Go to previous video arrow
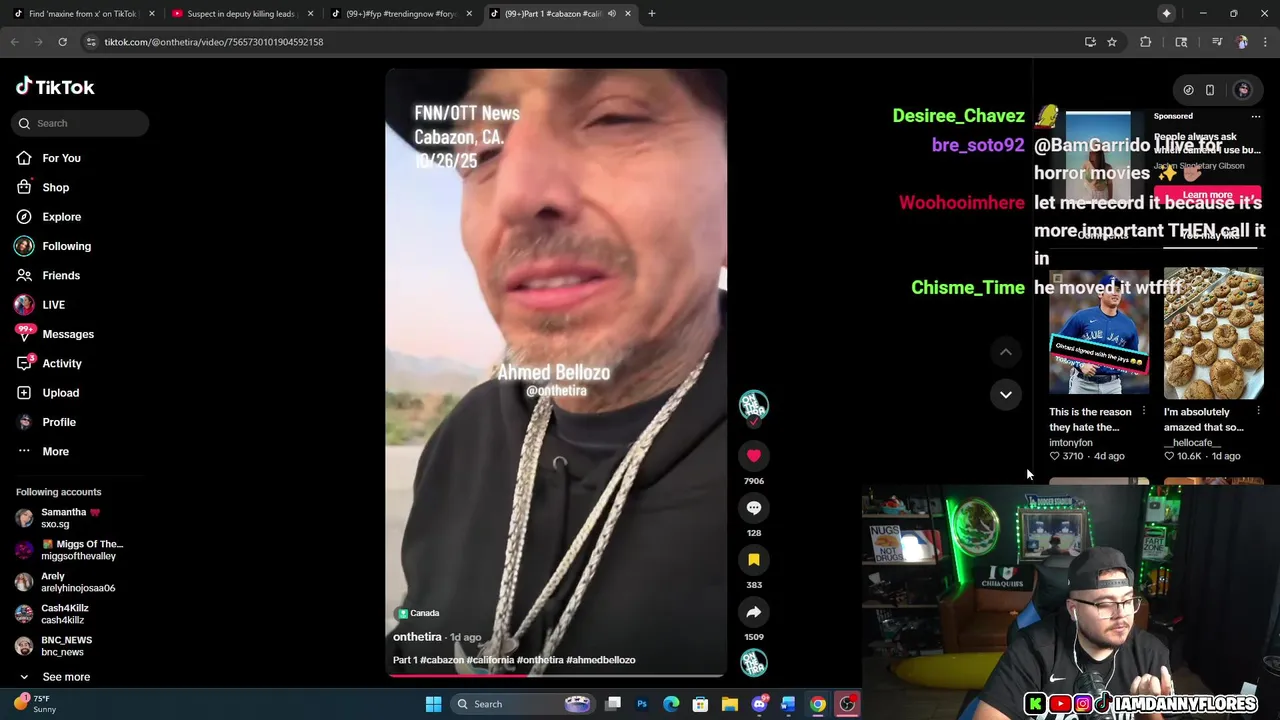Viewport: 1280px width, 720px height. [x=1006, y=352]
